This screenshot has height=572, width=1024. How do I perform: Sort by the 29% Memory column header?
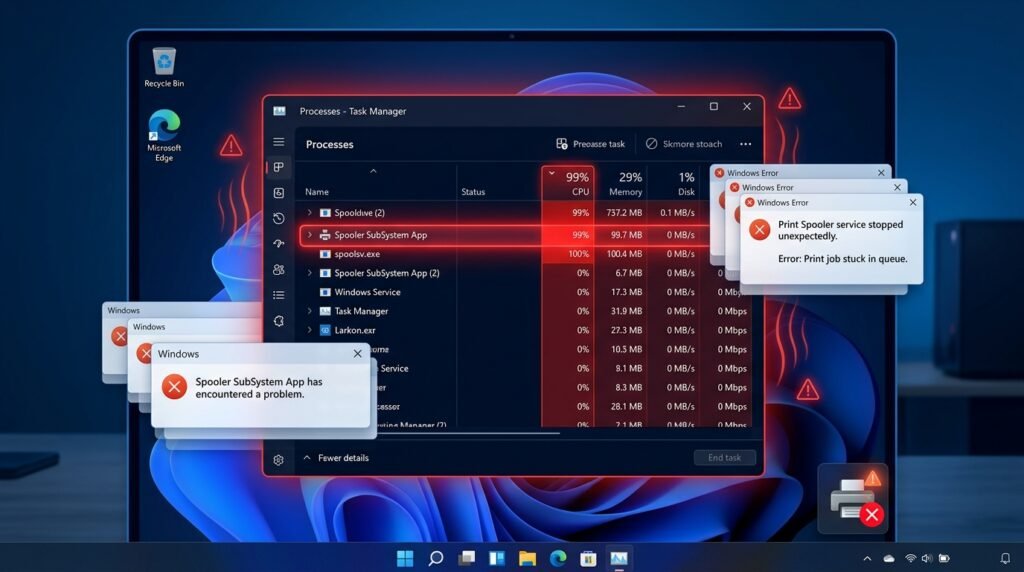(x=625, y=183)
